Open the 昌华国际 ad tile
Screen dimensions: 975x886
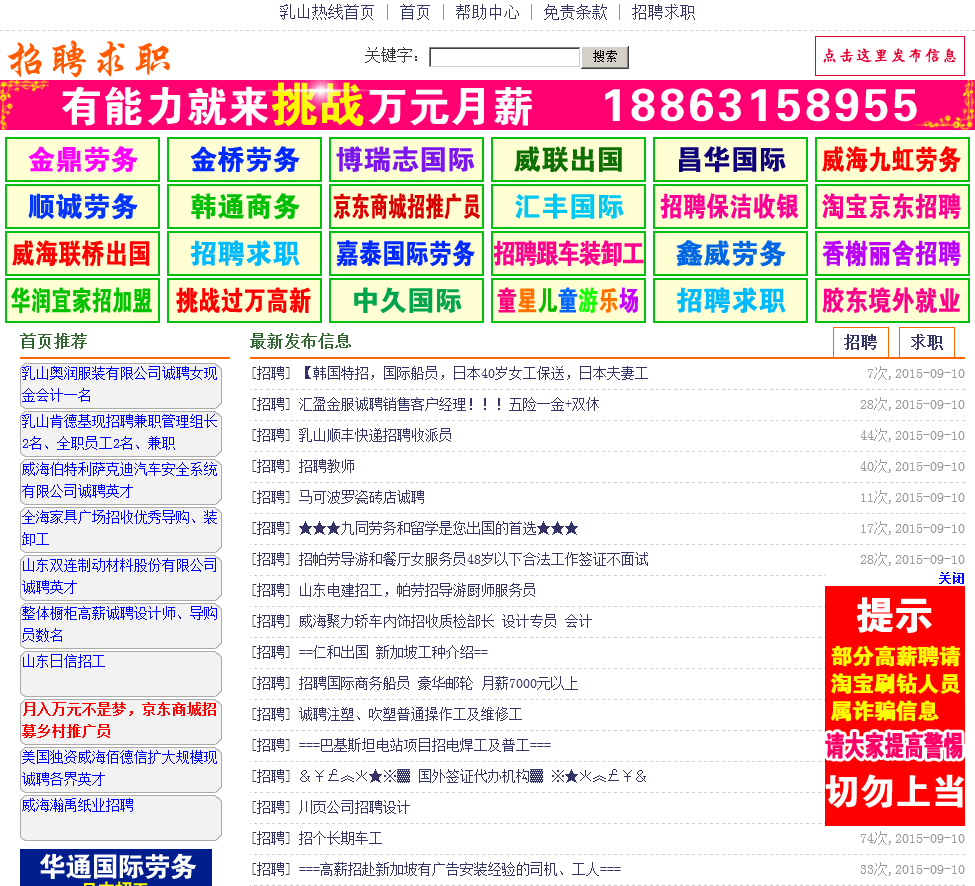(x=731, y=160)
